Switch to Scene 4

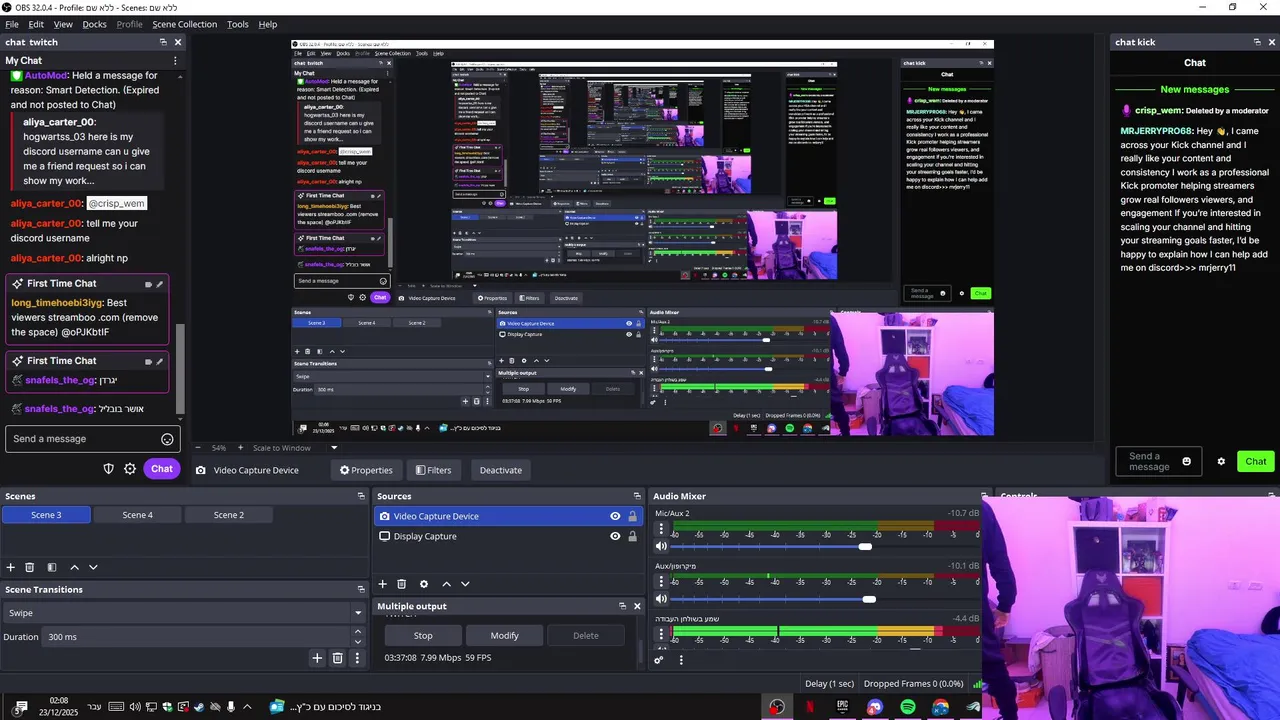pyautogui.click(x=137, y=515)
